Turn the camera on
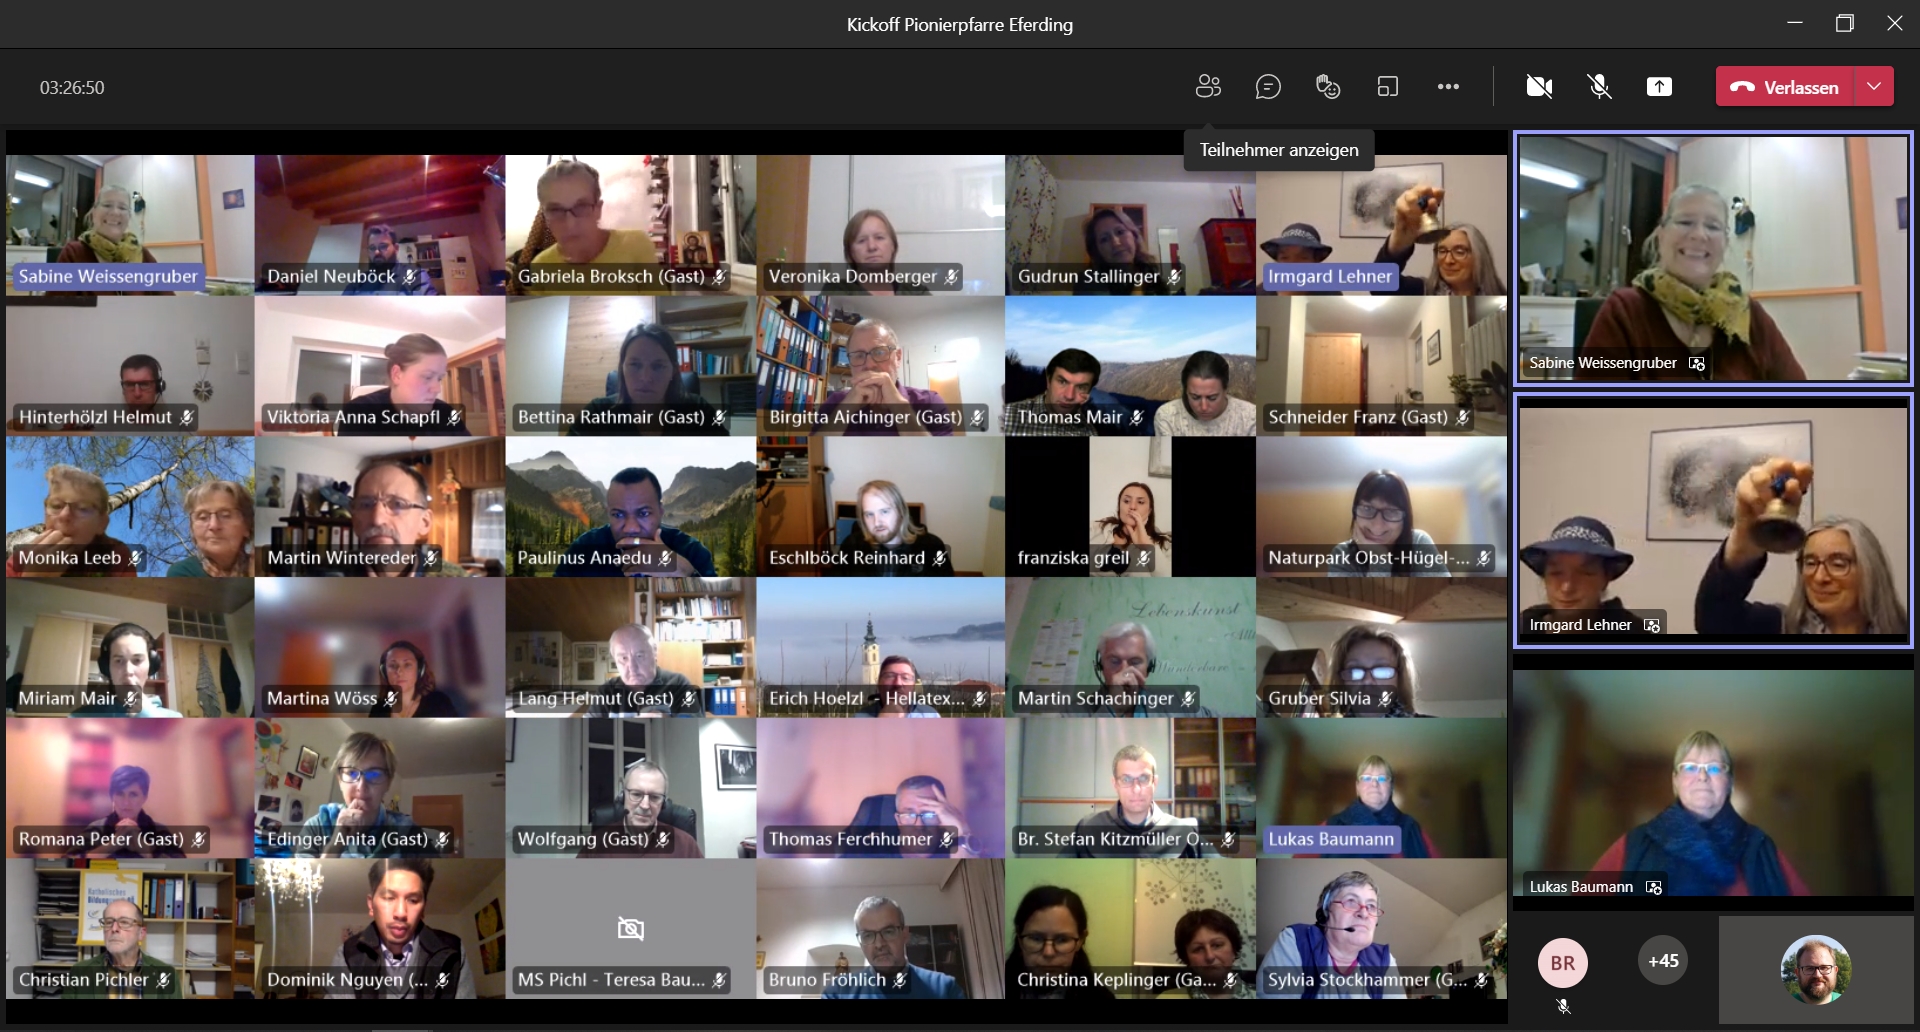The width and height of the screenshot is (1920, 1032). coord(1539,87)
